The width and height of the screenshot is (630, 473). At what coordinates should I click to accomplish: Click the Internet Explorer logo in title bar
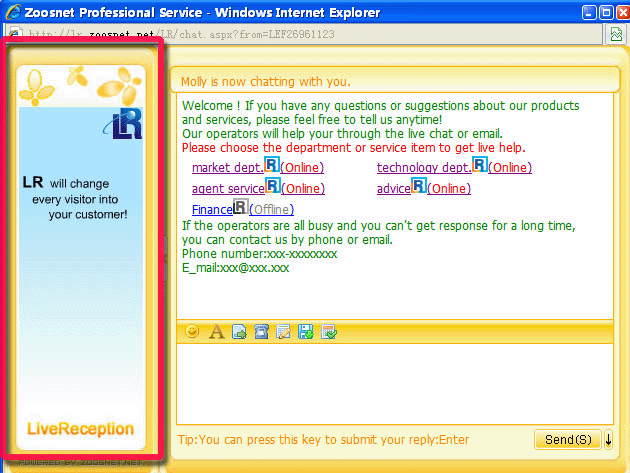(x=13, y=12)
